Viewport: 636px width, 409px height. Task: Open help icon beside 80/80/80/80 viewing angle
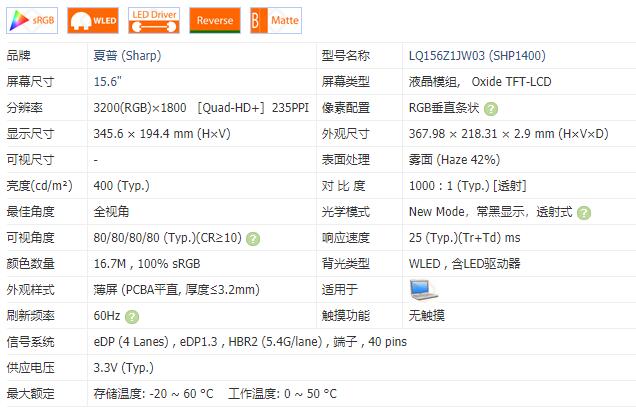(253, 239)
